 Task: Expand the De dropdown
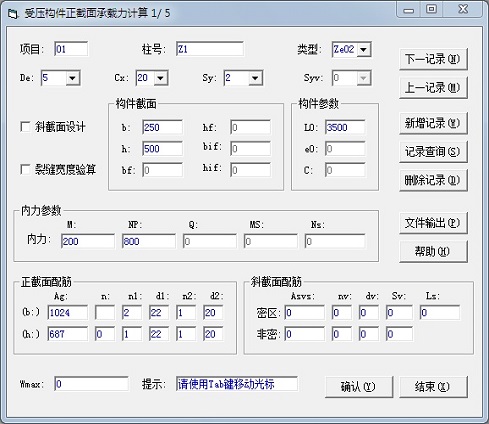[x=72, y=78]
